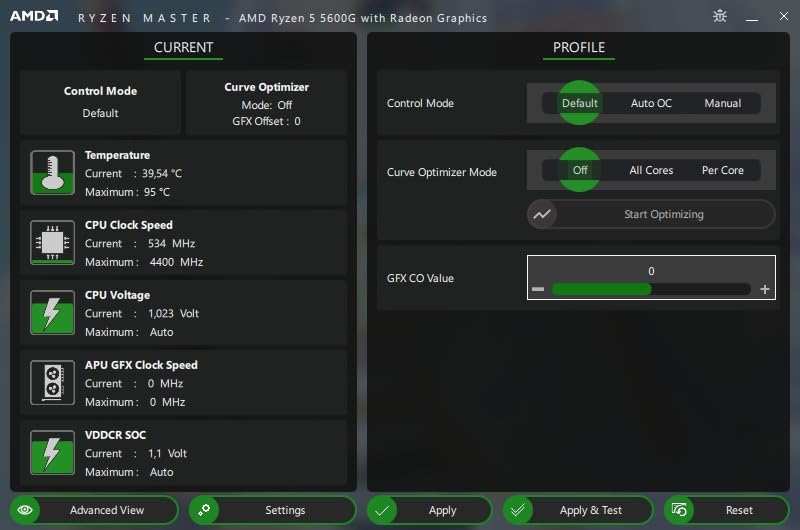Click the 'GFX Offset : 0' text
The height and width of the screenshot is (530, 800).
click(x=266, y=121)
